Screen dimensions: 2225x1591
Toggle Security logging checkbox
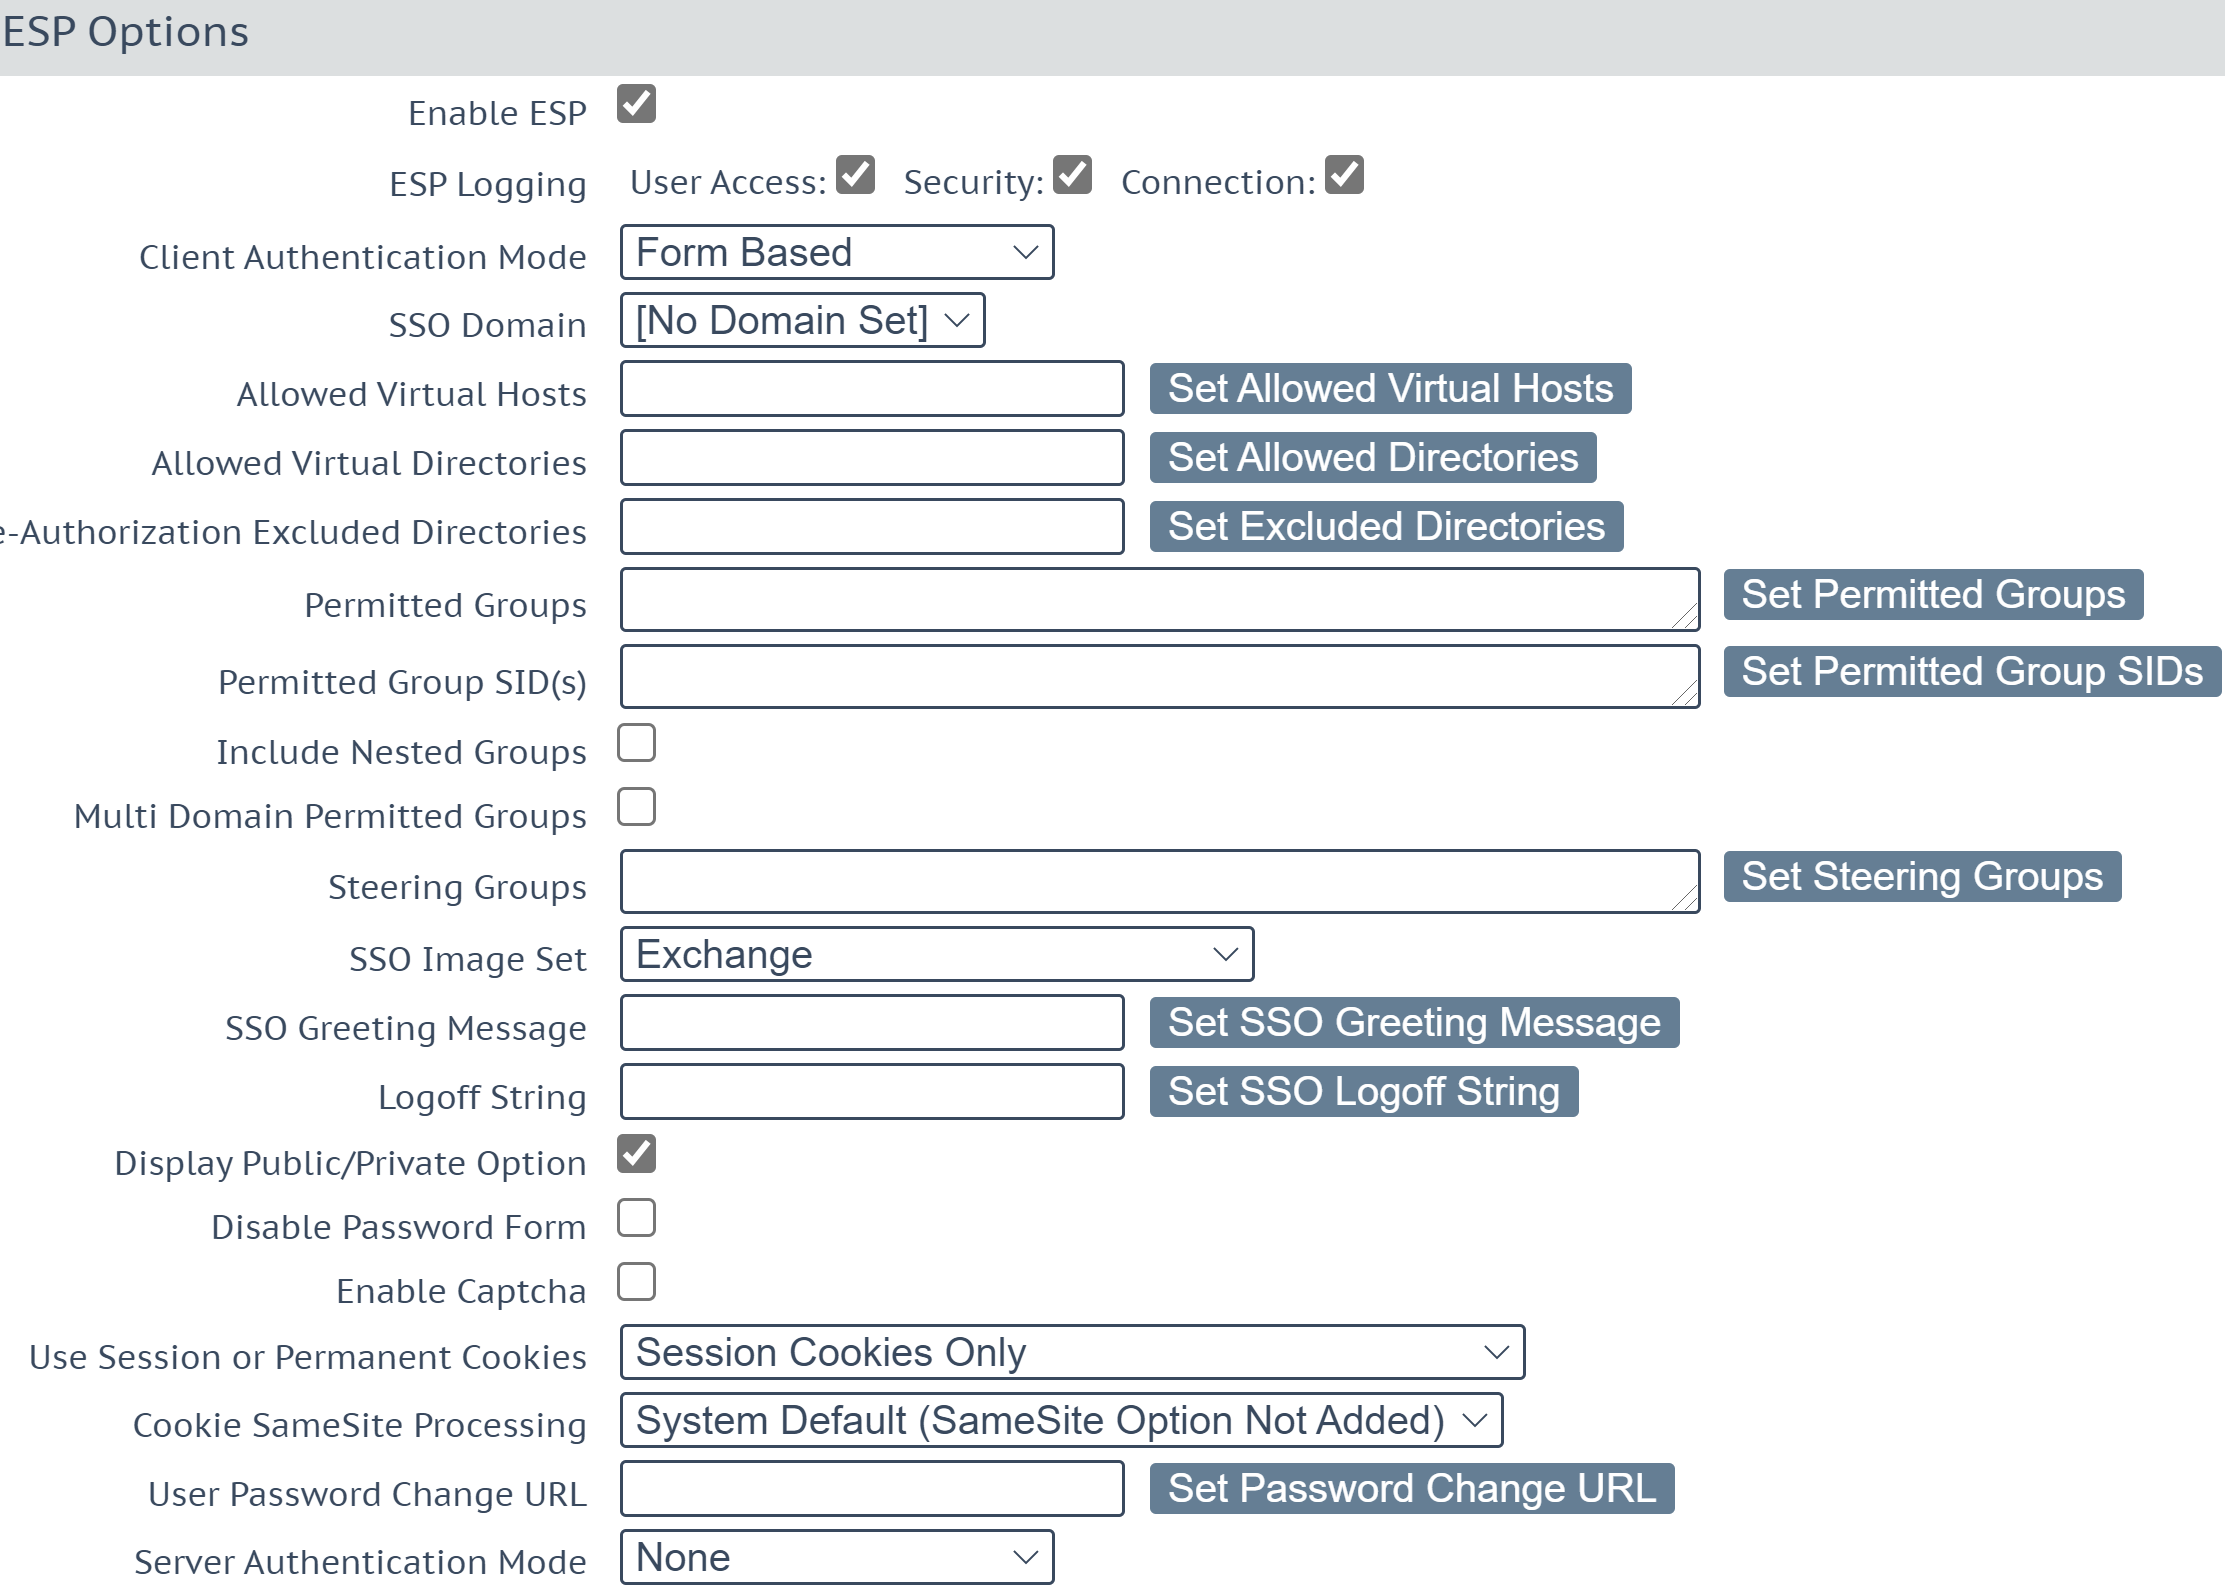pos(1072,174)
